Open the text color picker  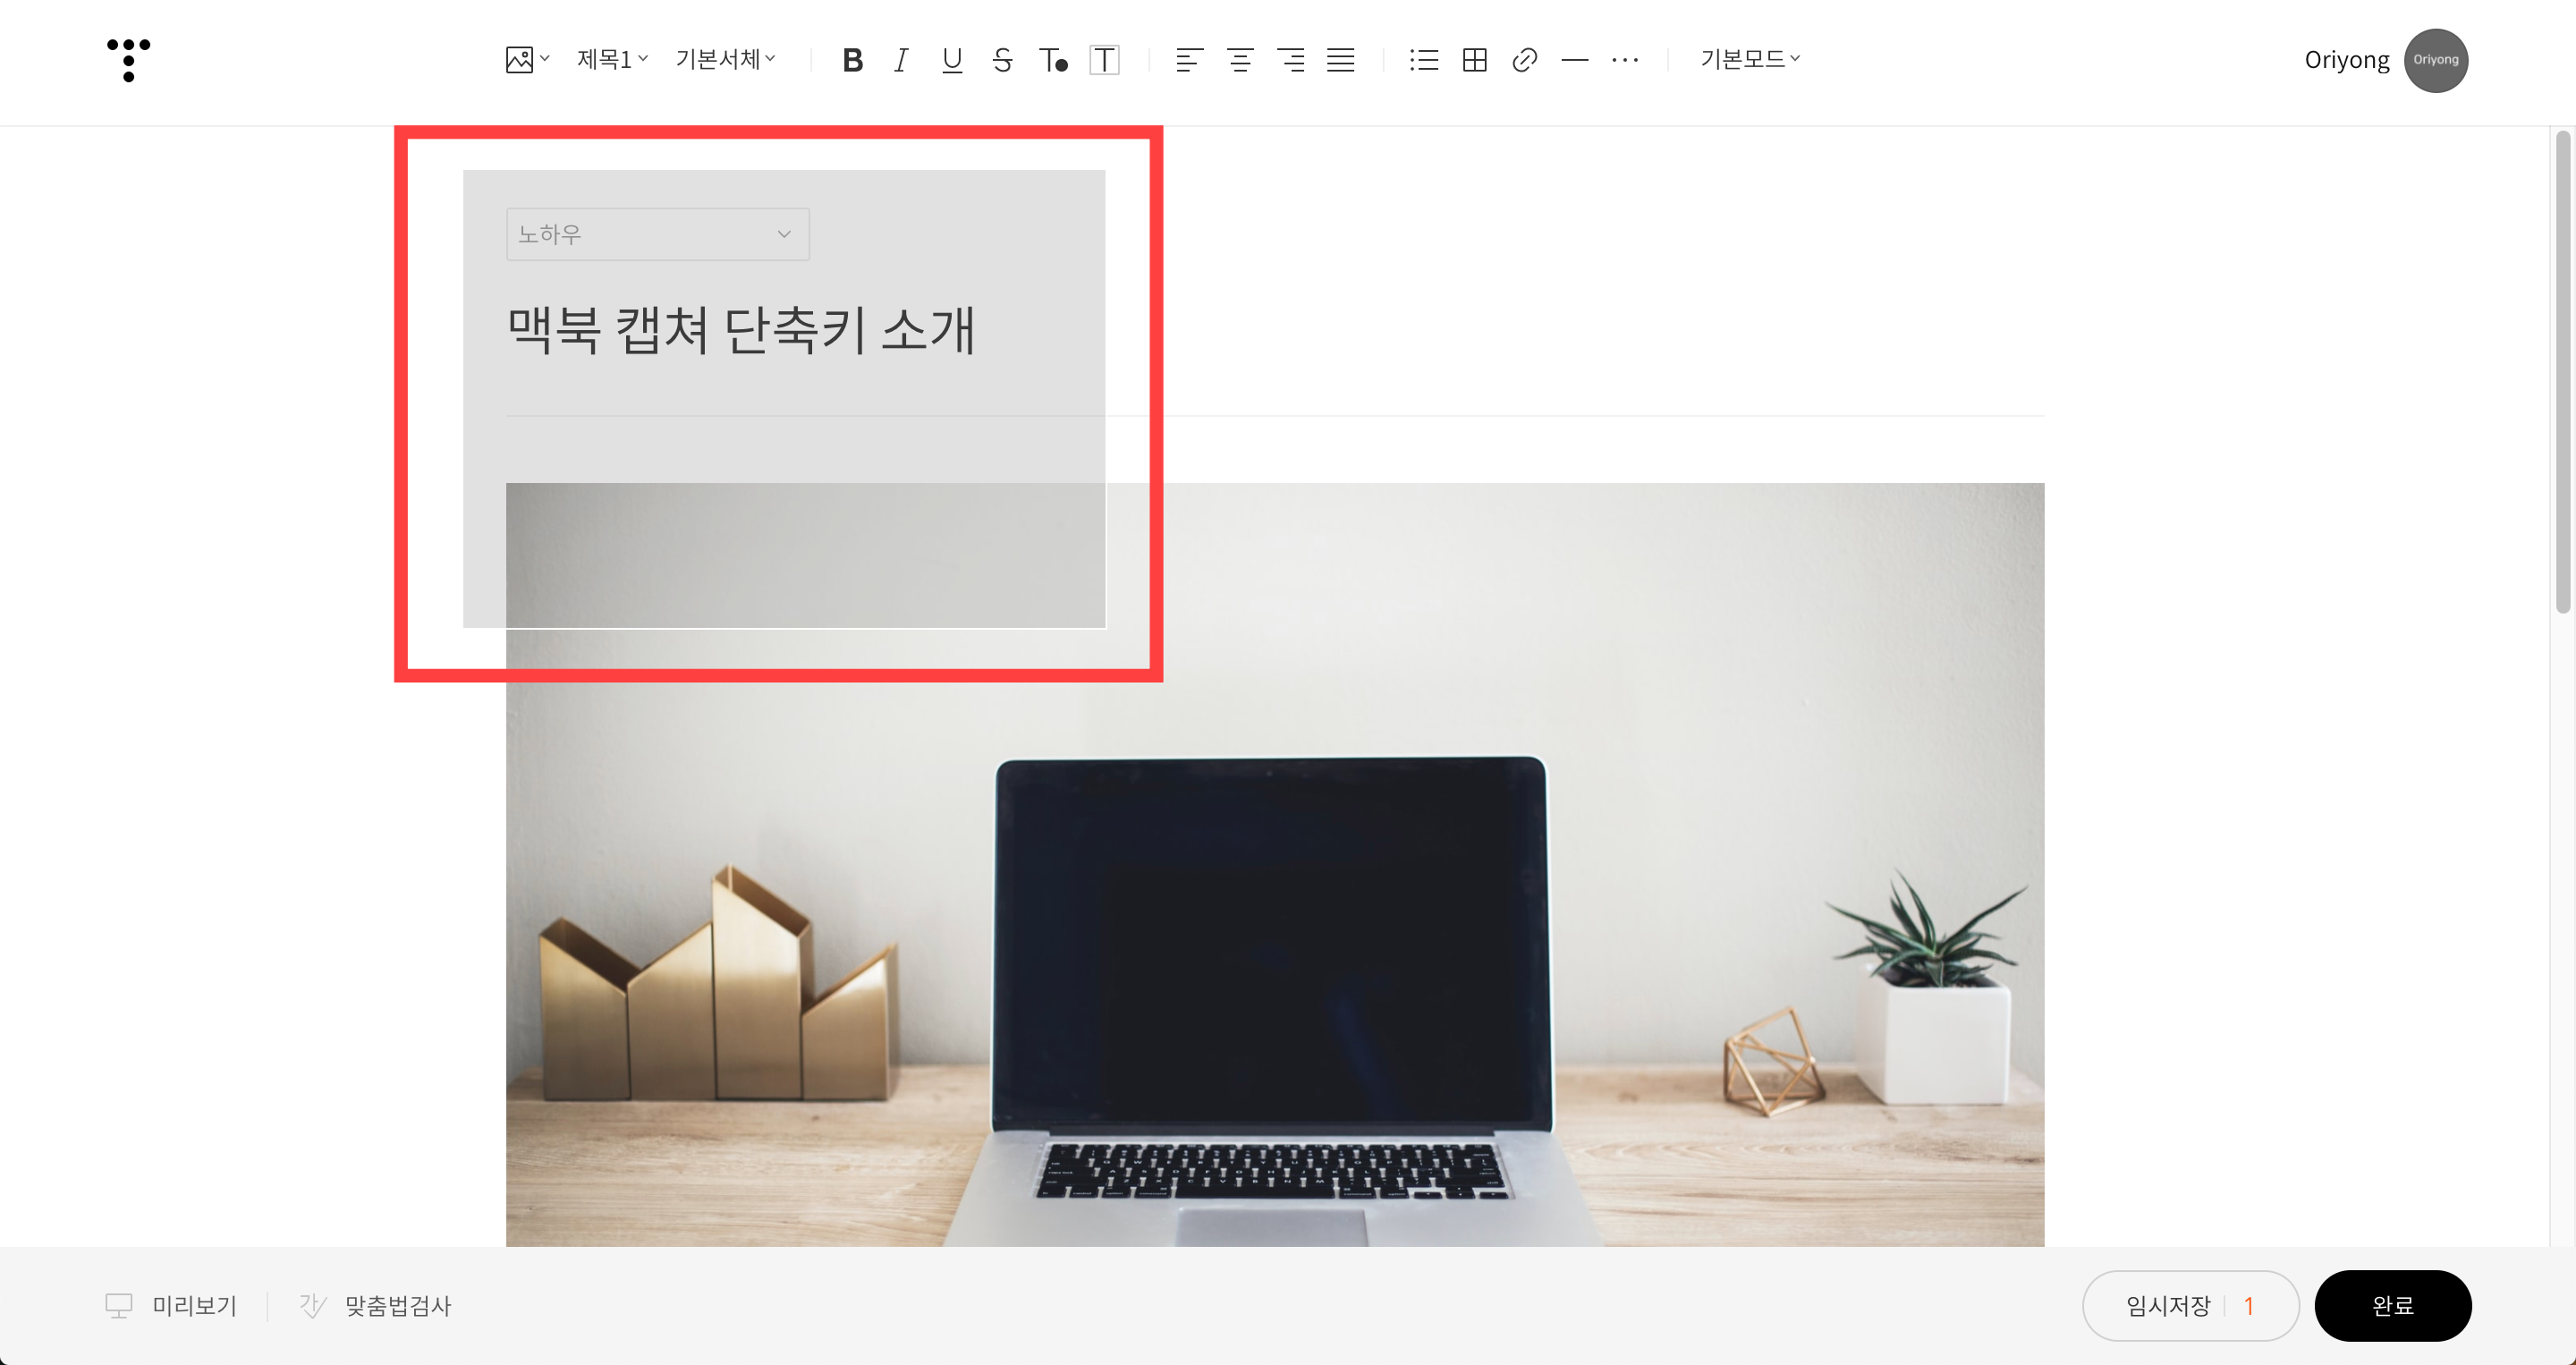coord(1052,60)
